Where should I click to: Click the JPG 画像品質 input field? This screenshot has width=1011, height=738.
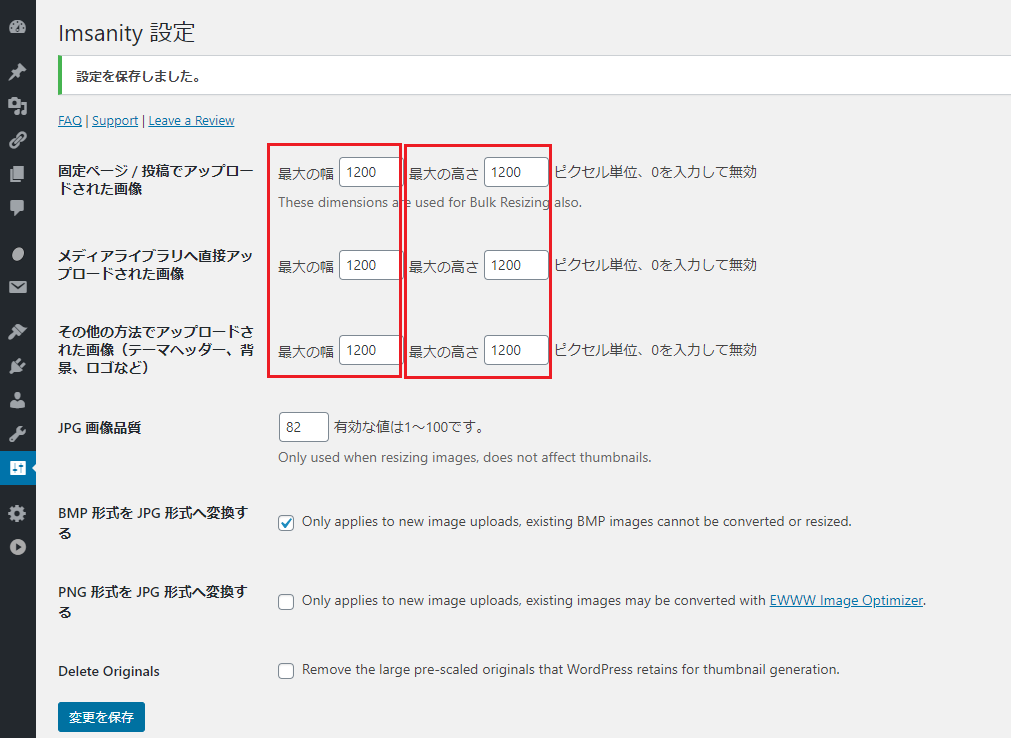tap(303, 427)
